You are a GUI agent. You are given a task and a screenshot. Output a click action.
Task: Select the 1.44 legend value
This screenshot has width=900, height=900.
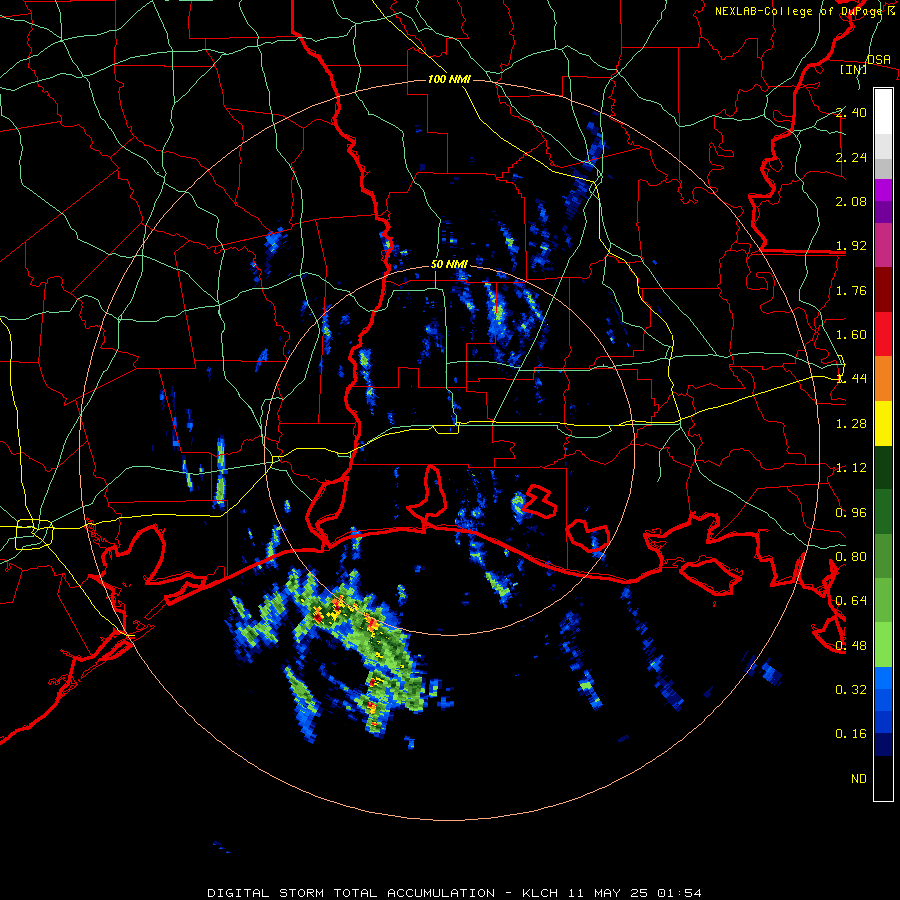pos(851,378)
